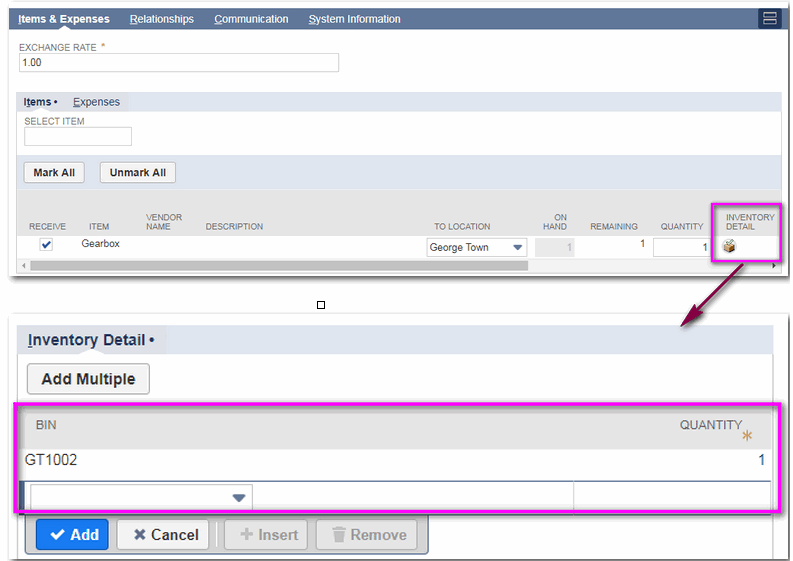Click the Select Item input field
Image resolution: width=793 pixels, height=561 pixels.
(78, 137)
